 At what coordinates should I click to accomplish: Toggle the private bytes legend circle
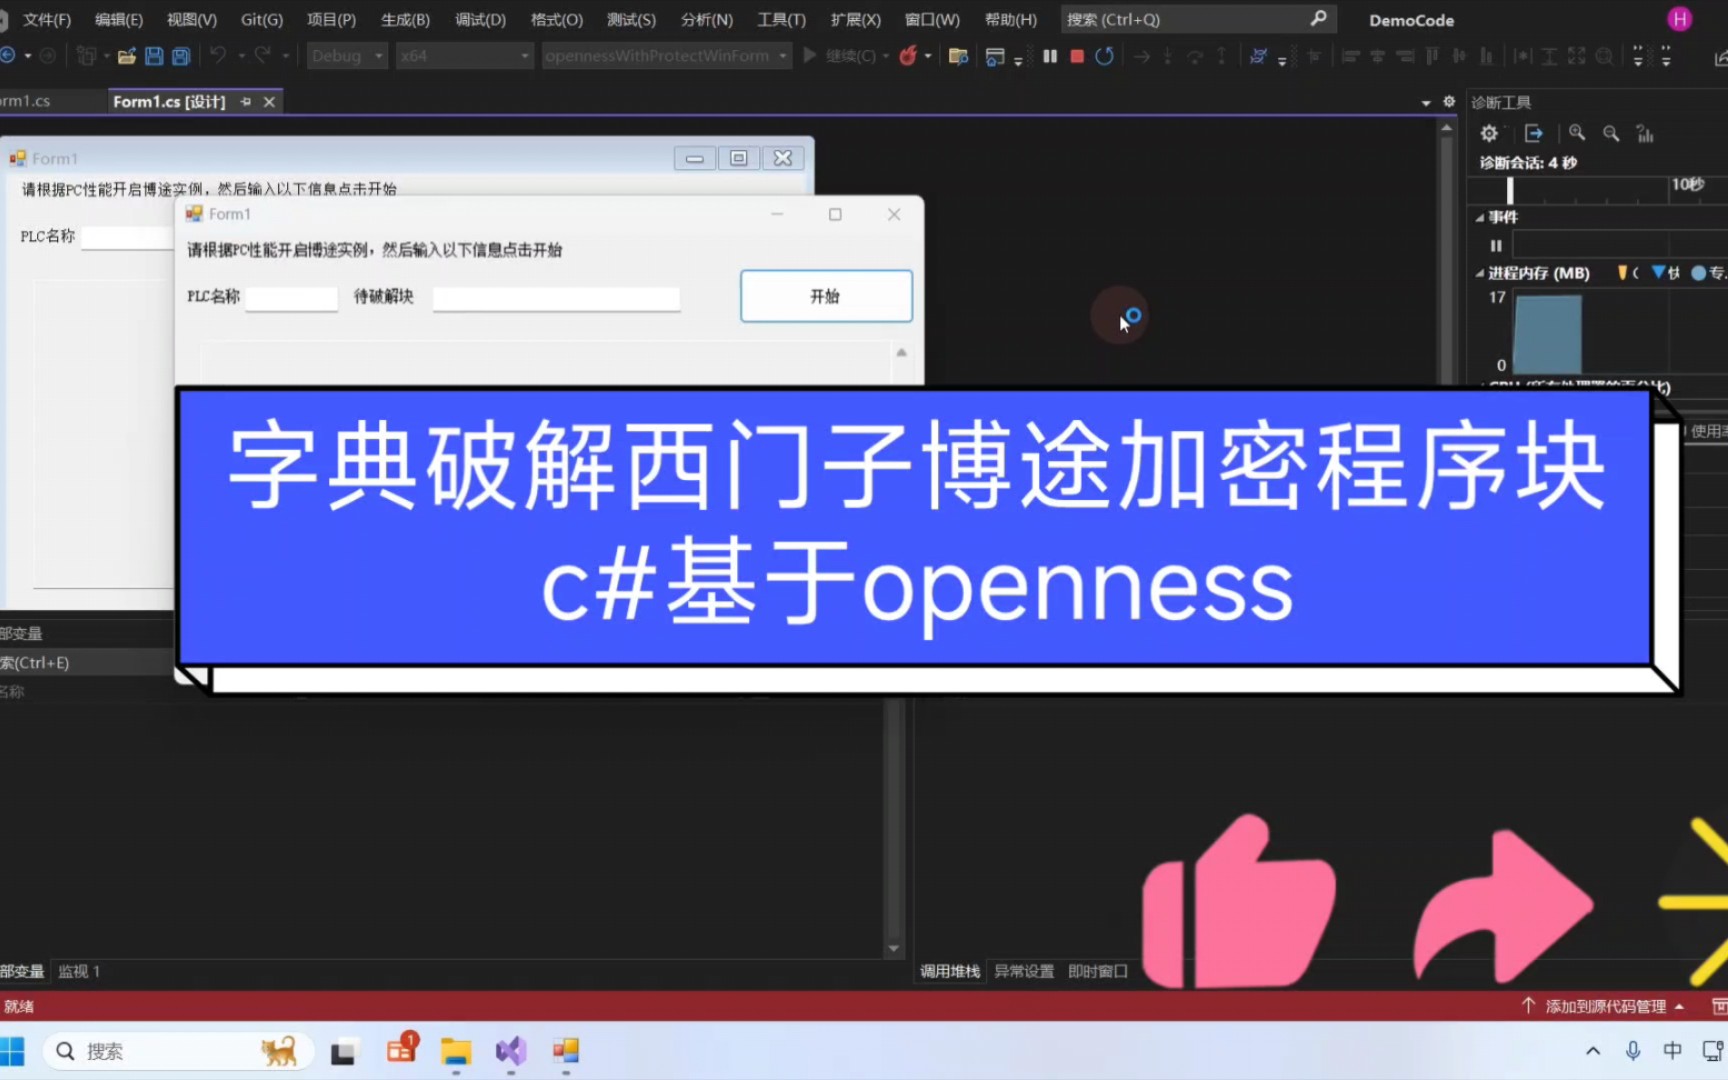pyautogui.click(x=1698, y=272)
